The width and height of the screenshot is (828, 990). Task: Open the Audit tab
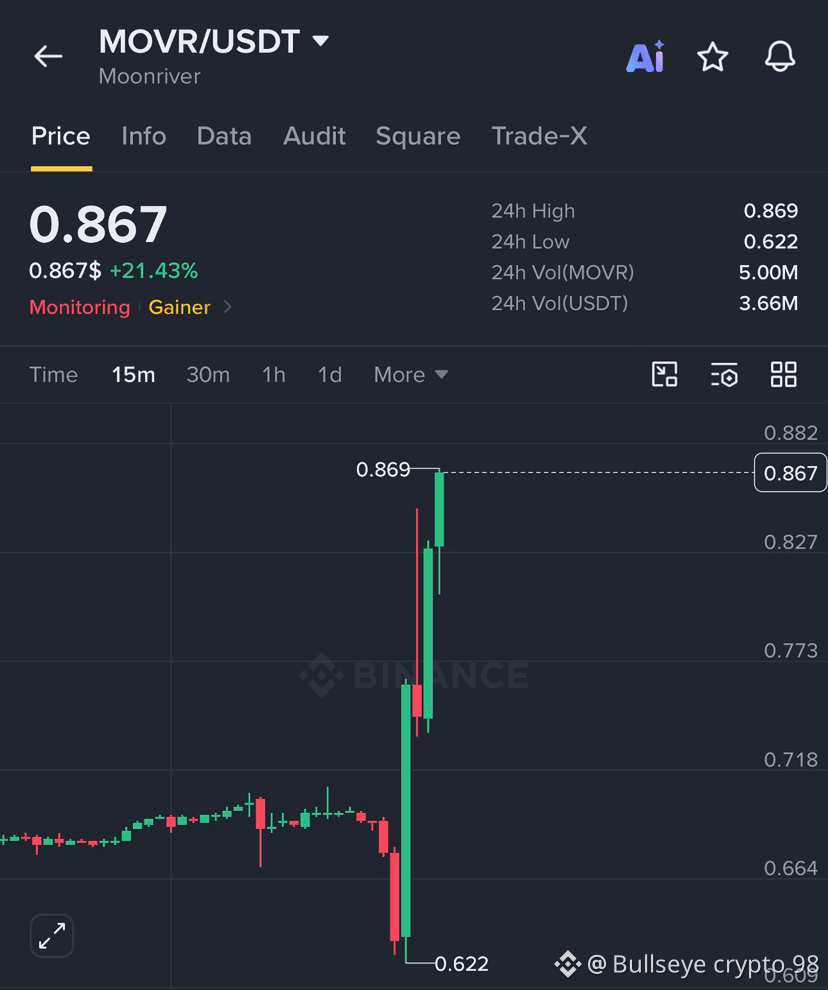(x=315, y=136)
